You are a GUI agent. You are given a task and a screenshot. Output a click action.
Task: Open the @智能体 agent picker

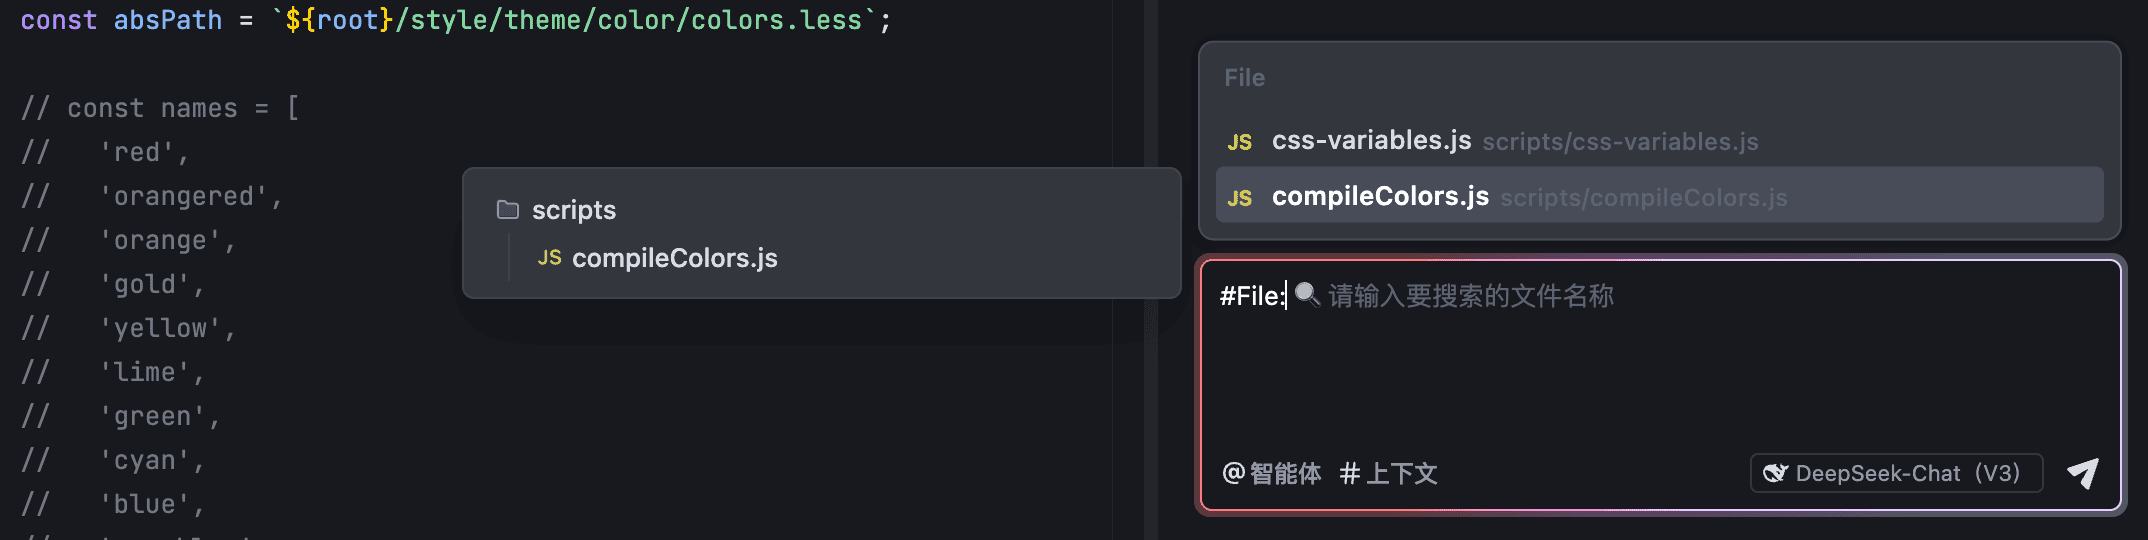click(1271, 473)
